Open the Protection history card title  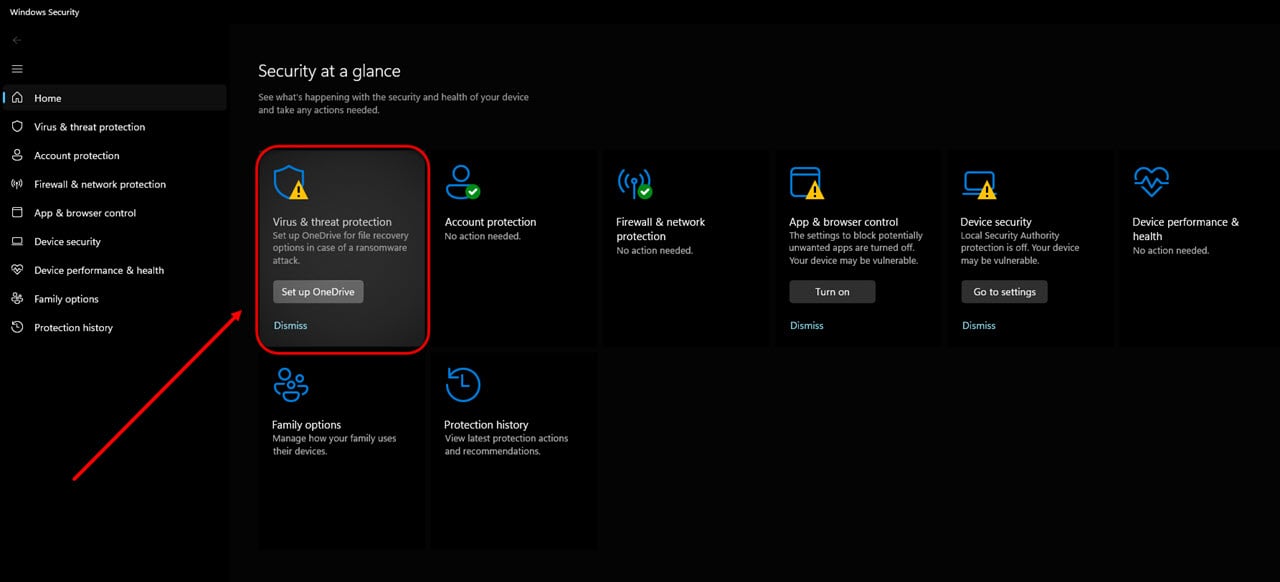pos(486,425)
